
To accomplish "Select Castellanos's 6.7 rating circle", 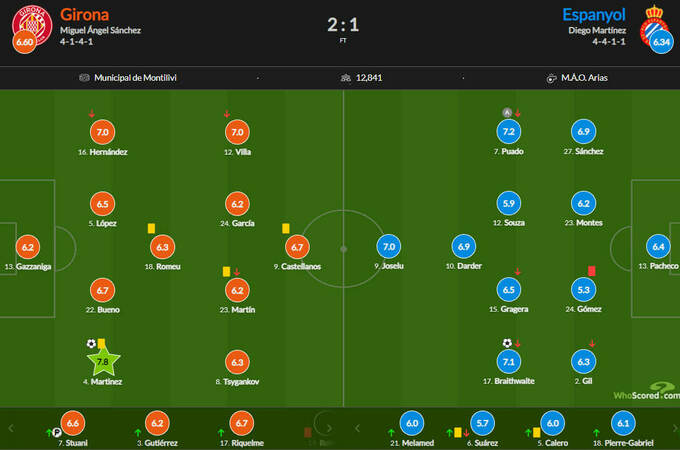I will pos(296,246).
